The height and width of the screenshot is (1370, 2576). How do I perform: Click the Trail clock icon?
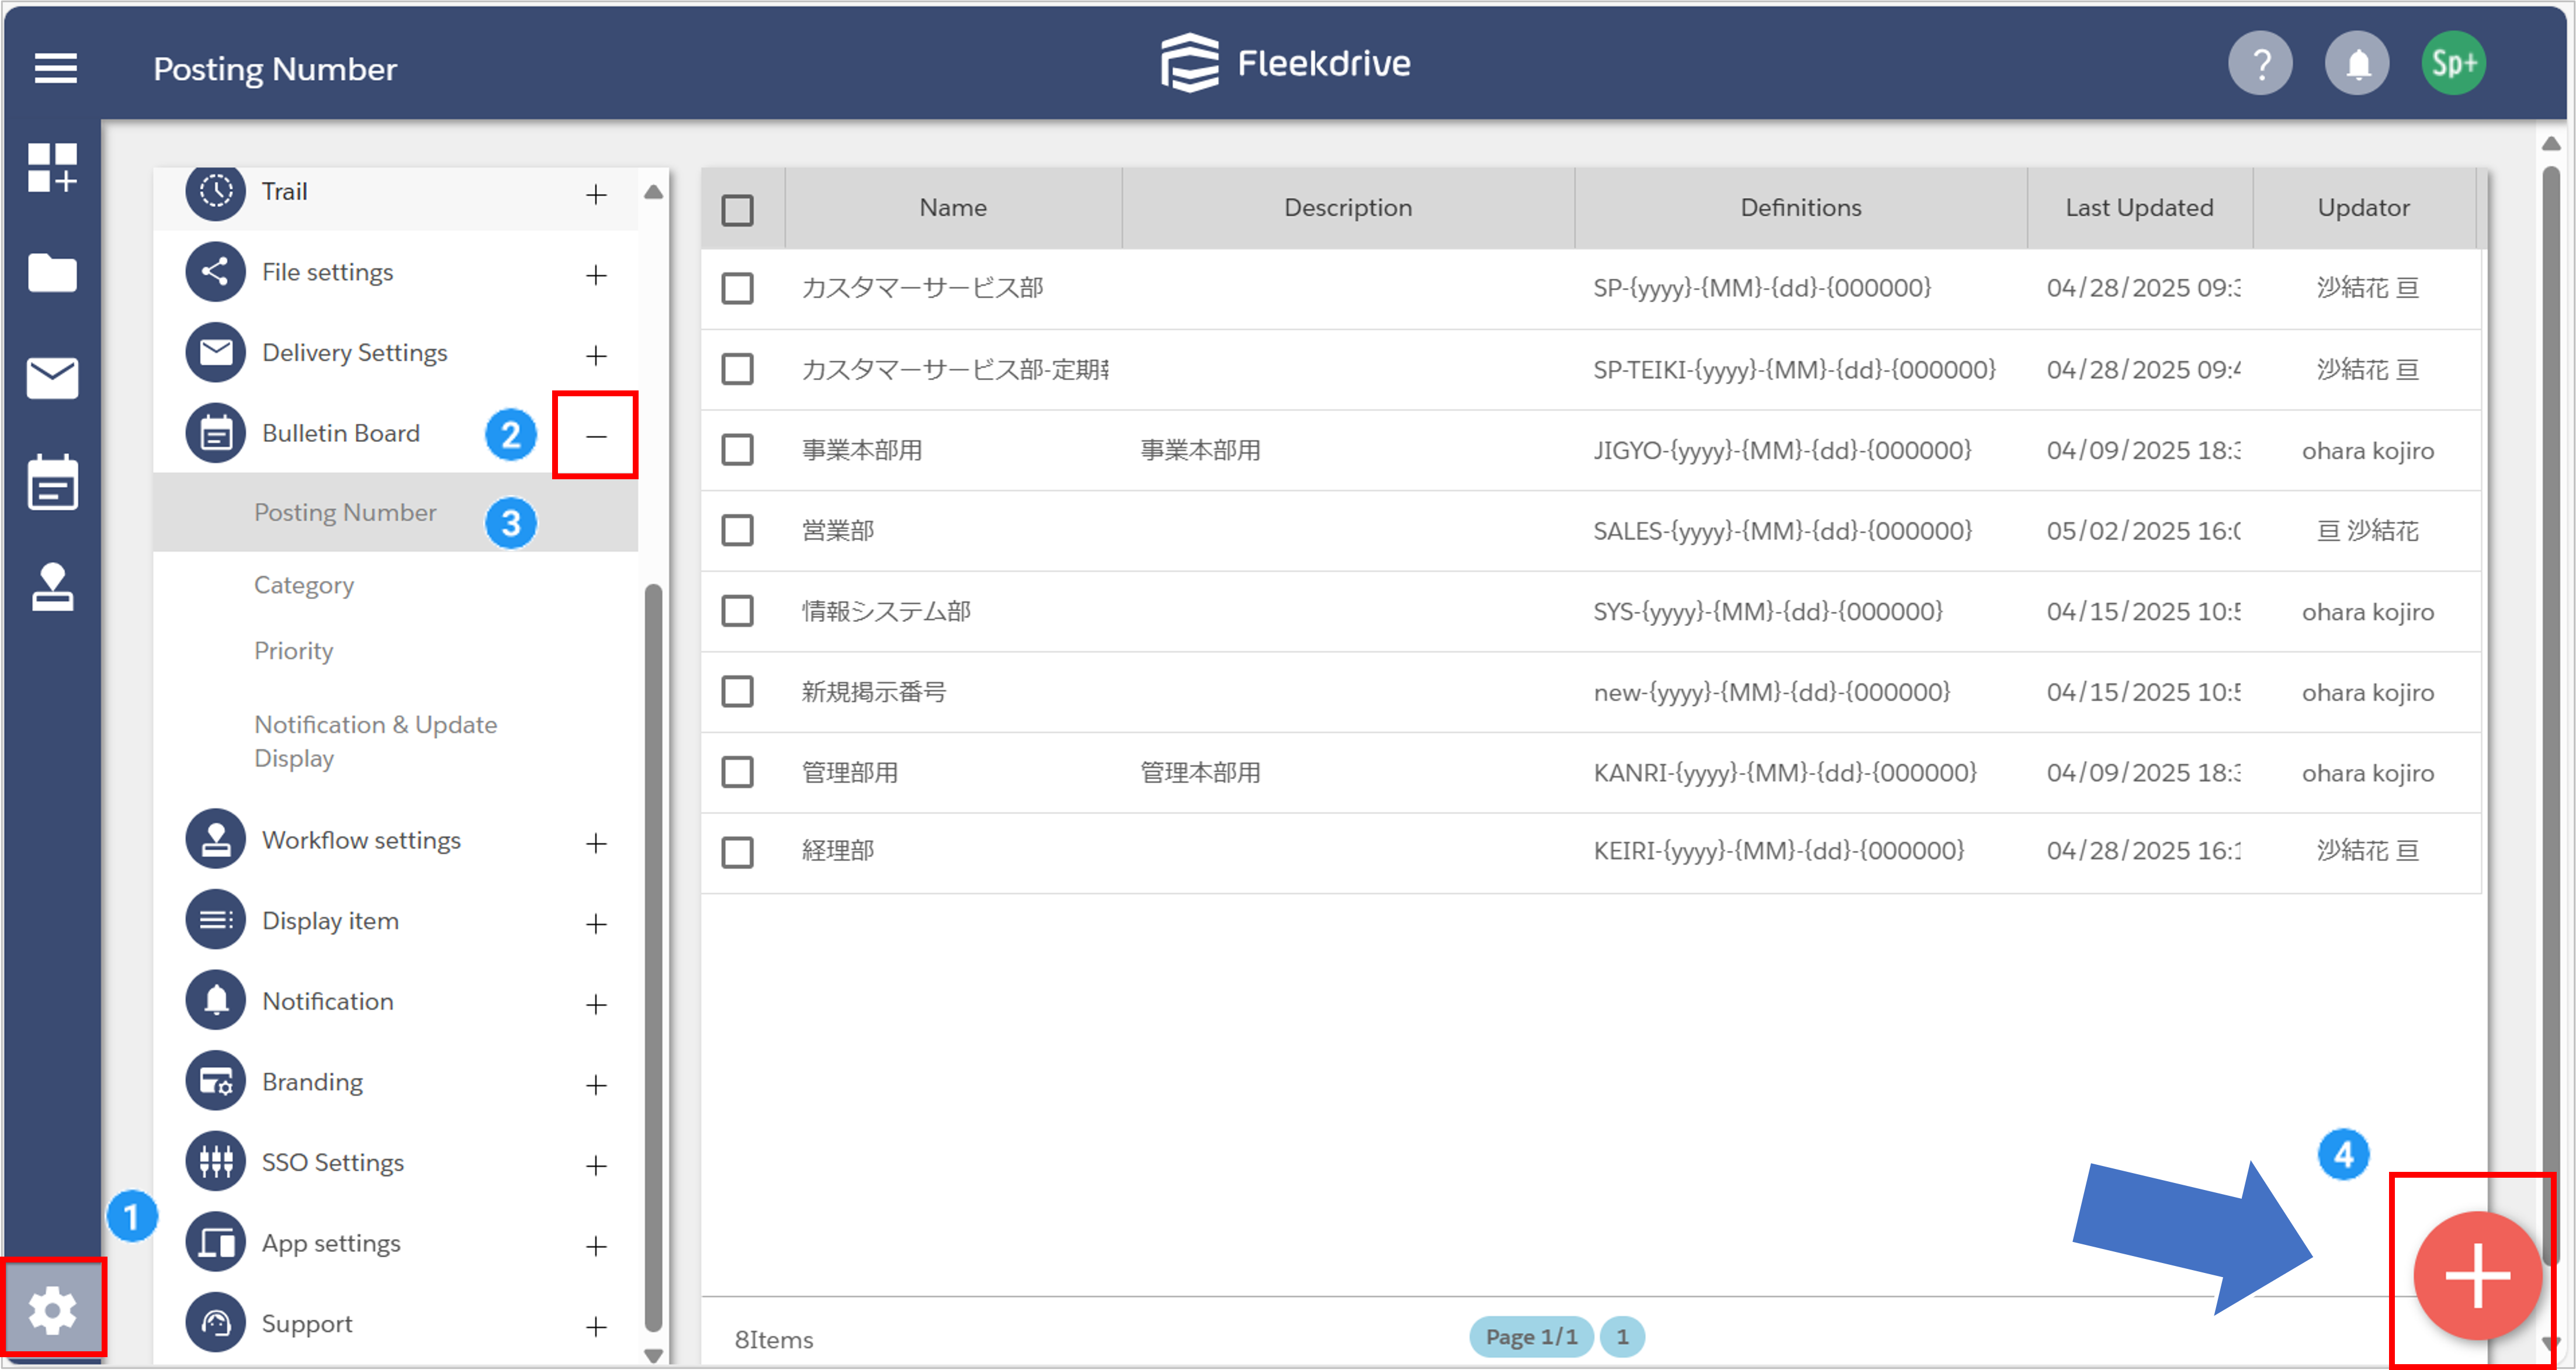tap(215, 191)
